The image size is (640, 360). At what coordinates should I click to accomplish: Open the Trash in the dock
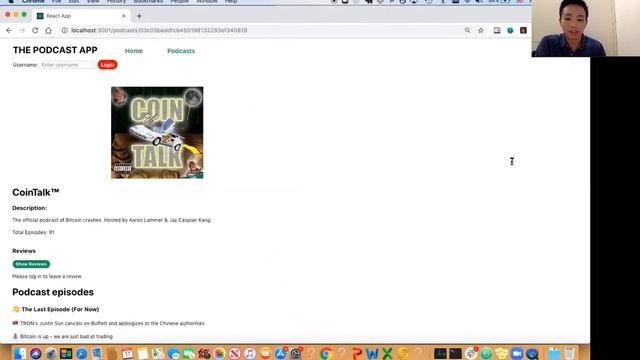tap(570, 353)
